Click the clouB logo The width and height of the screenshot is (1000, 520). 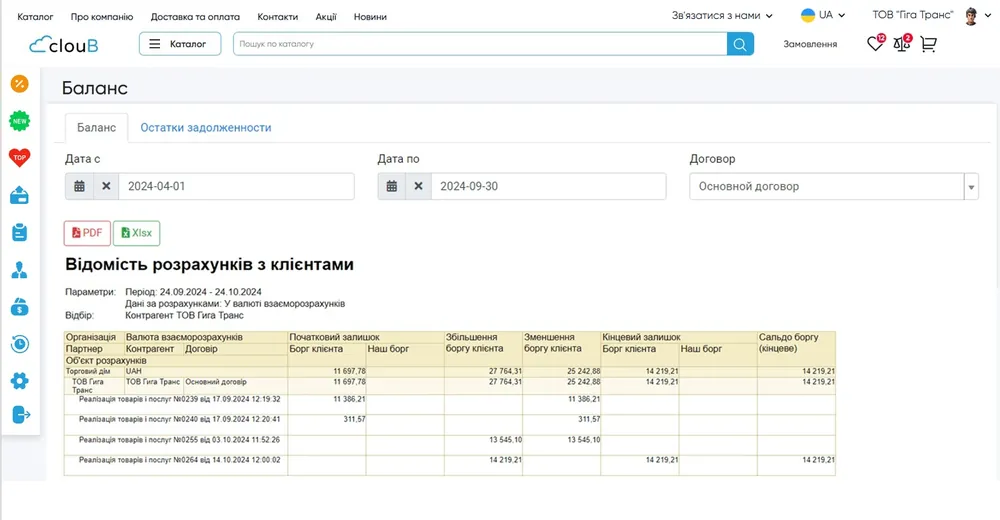[x=64, y=44]
